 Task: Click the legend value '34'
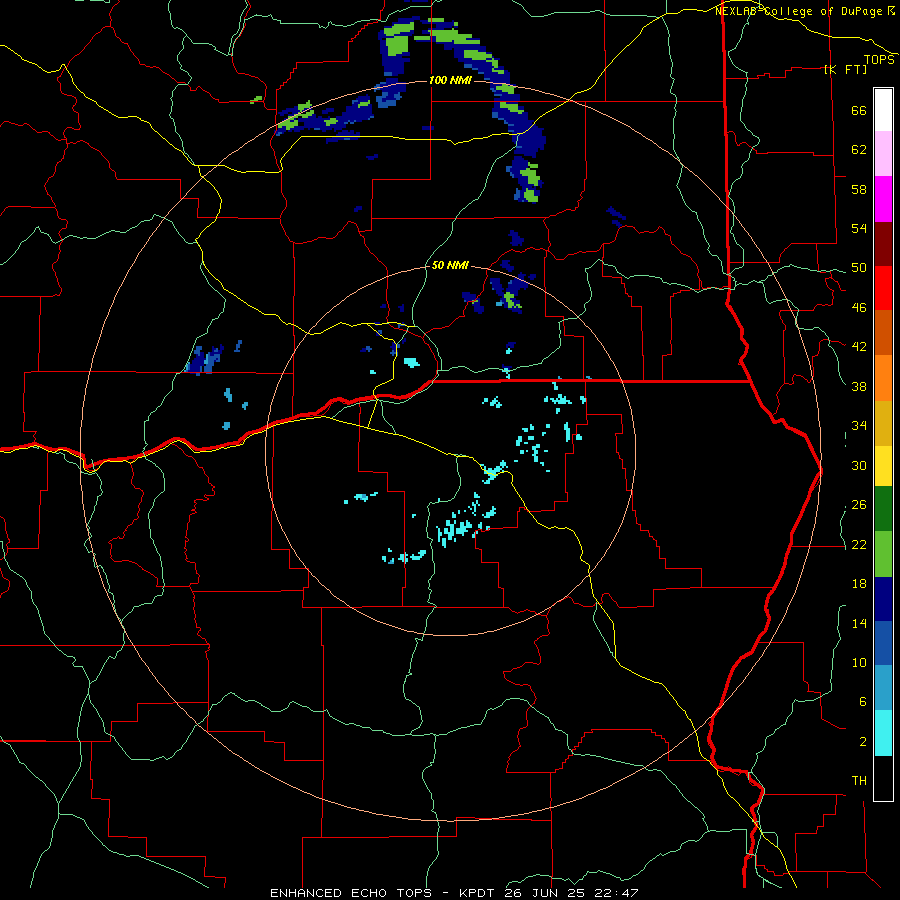pos(859,426)
